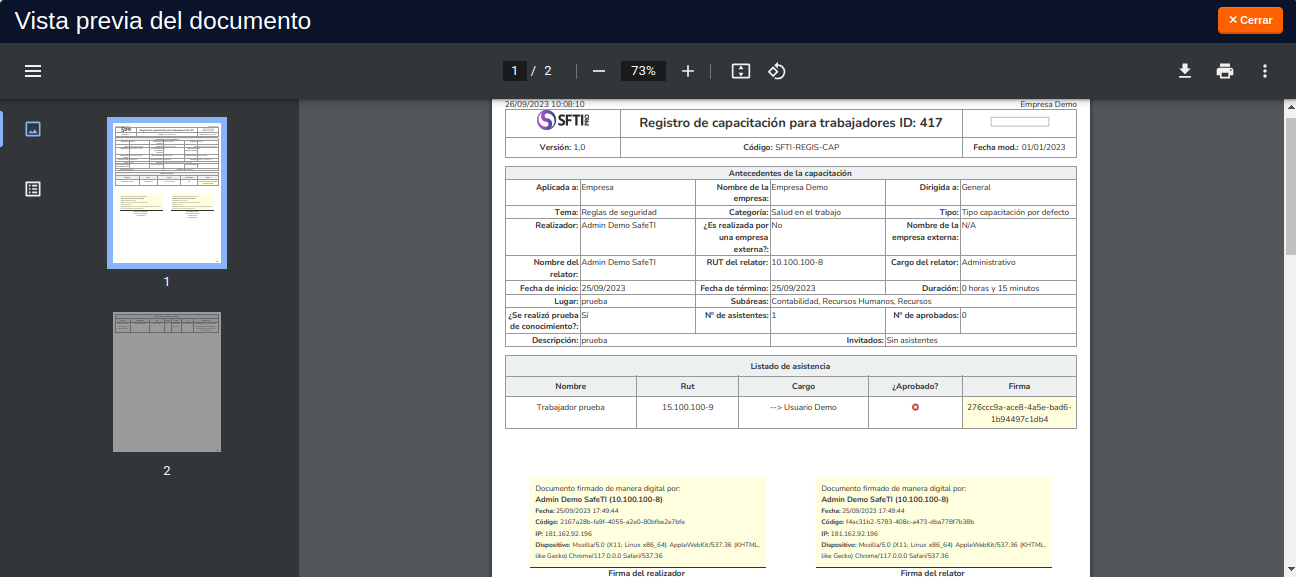Screen dimensions: 1296x577
Task: Click 'Empresa Demo' header text at top right
Action: click(1048, 104)
